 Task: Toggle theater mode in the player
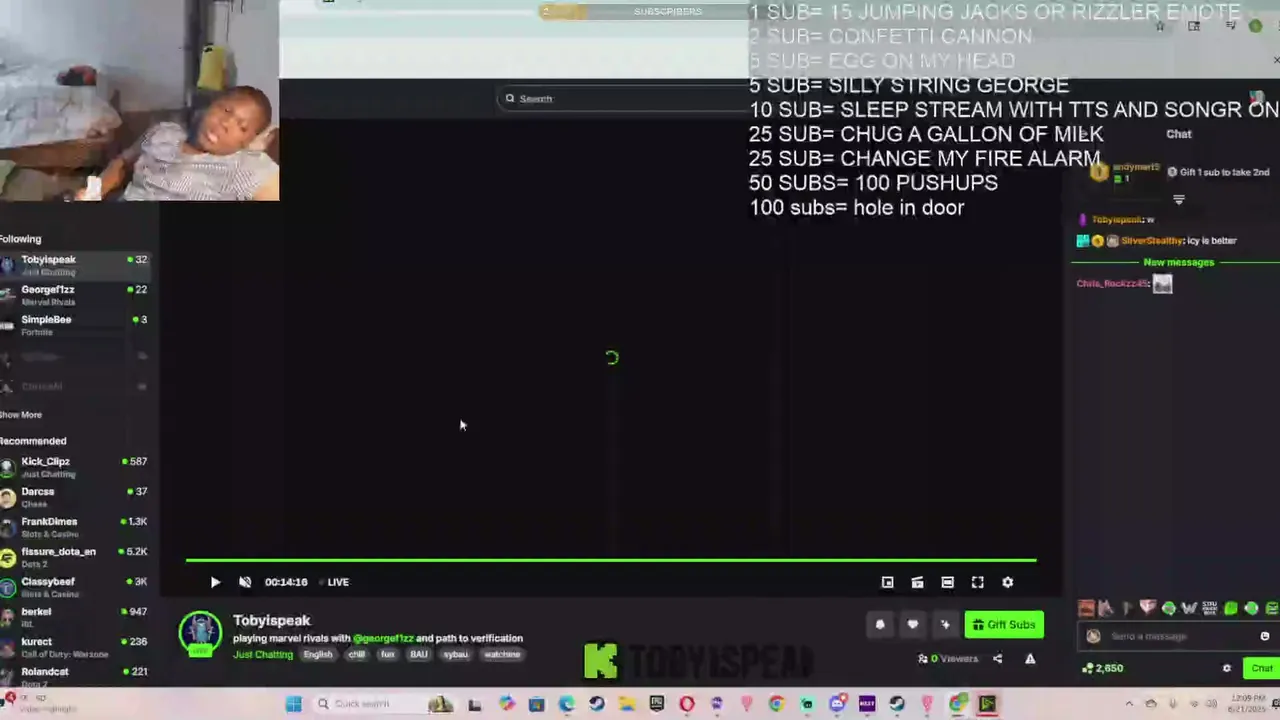pos(947,582)
